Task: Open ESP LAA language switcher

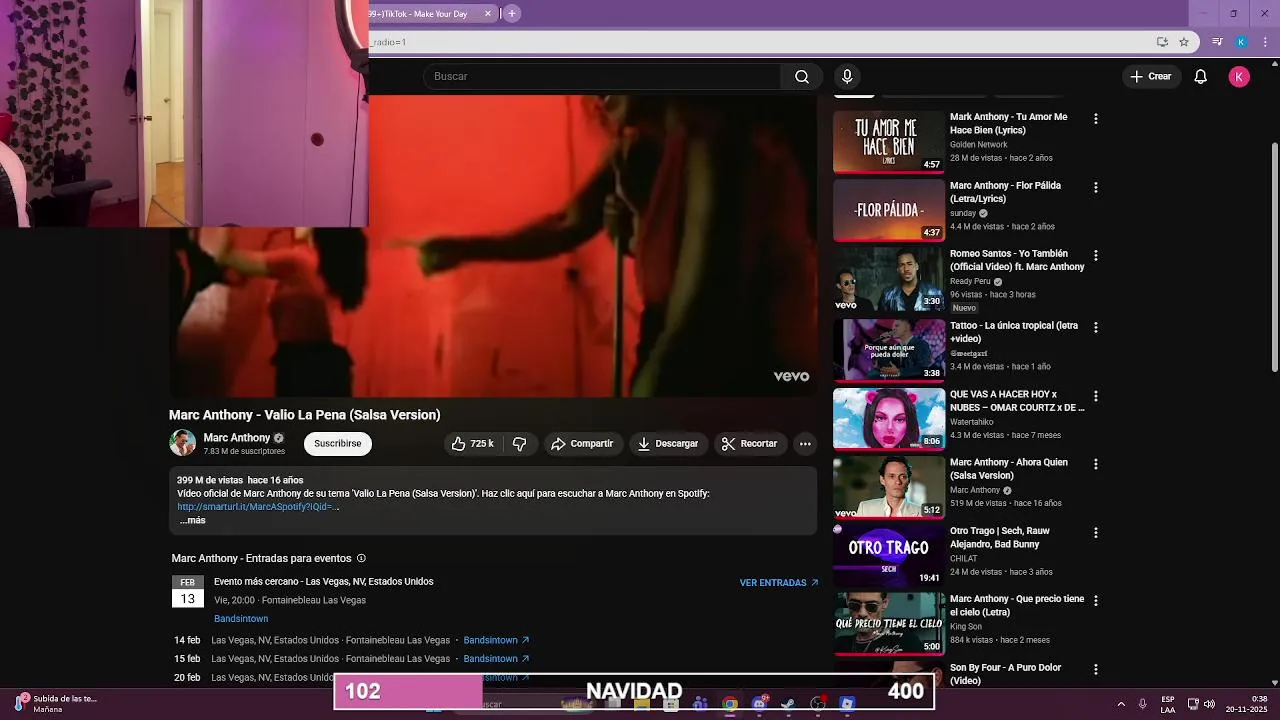Action: point(1168,704)
